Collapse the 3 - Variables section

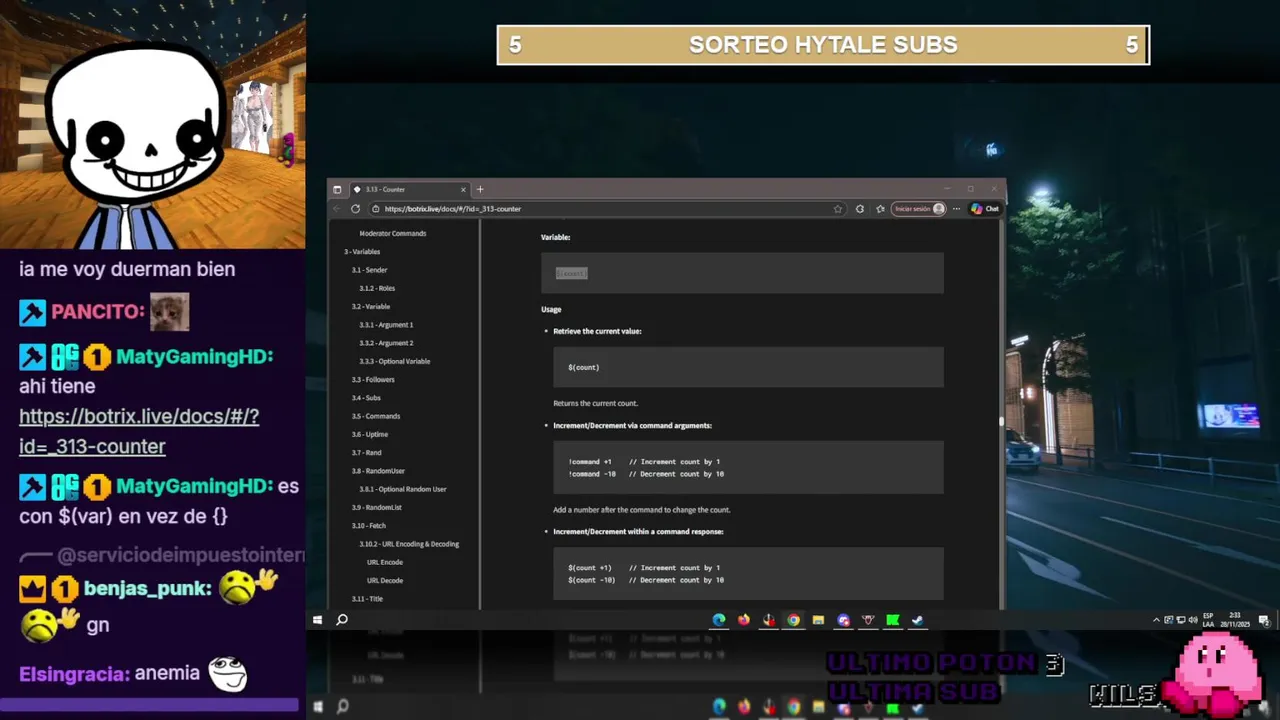click(362, 252)
